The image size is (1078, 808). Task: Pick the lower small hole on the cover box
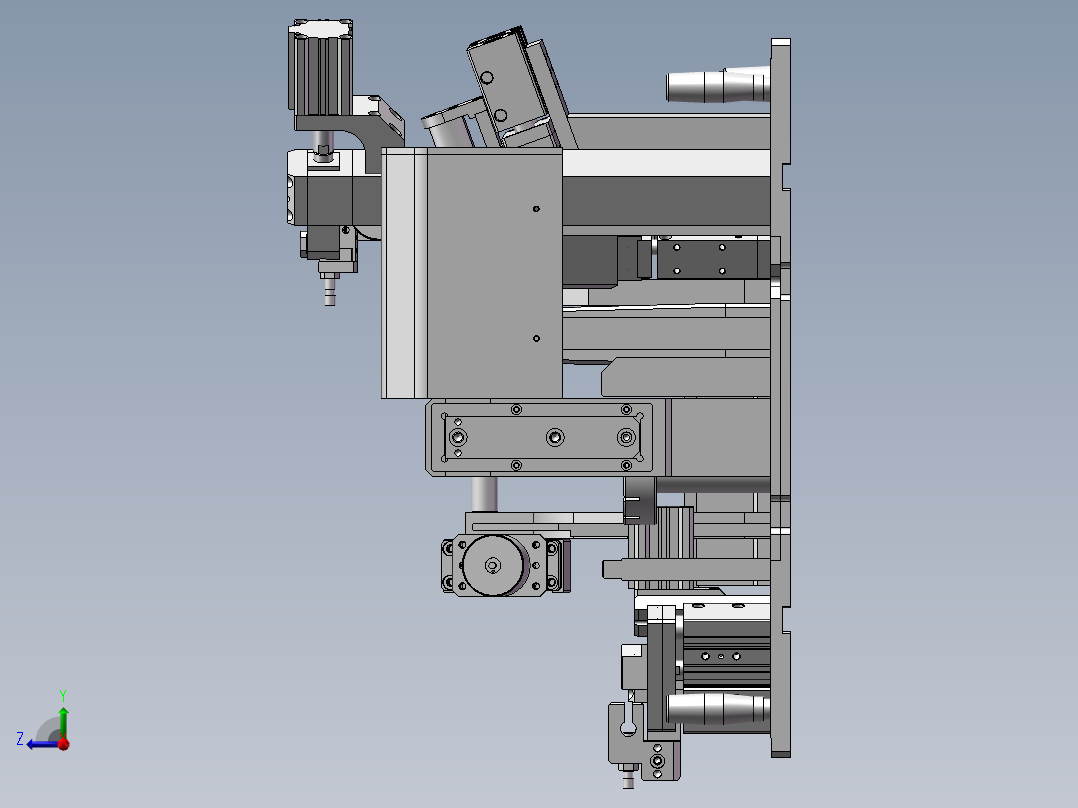[x=536, y=338]
